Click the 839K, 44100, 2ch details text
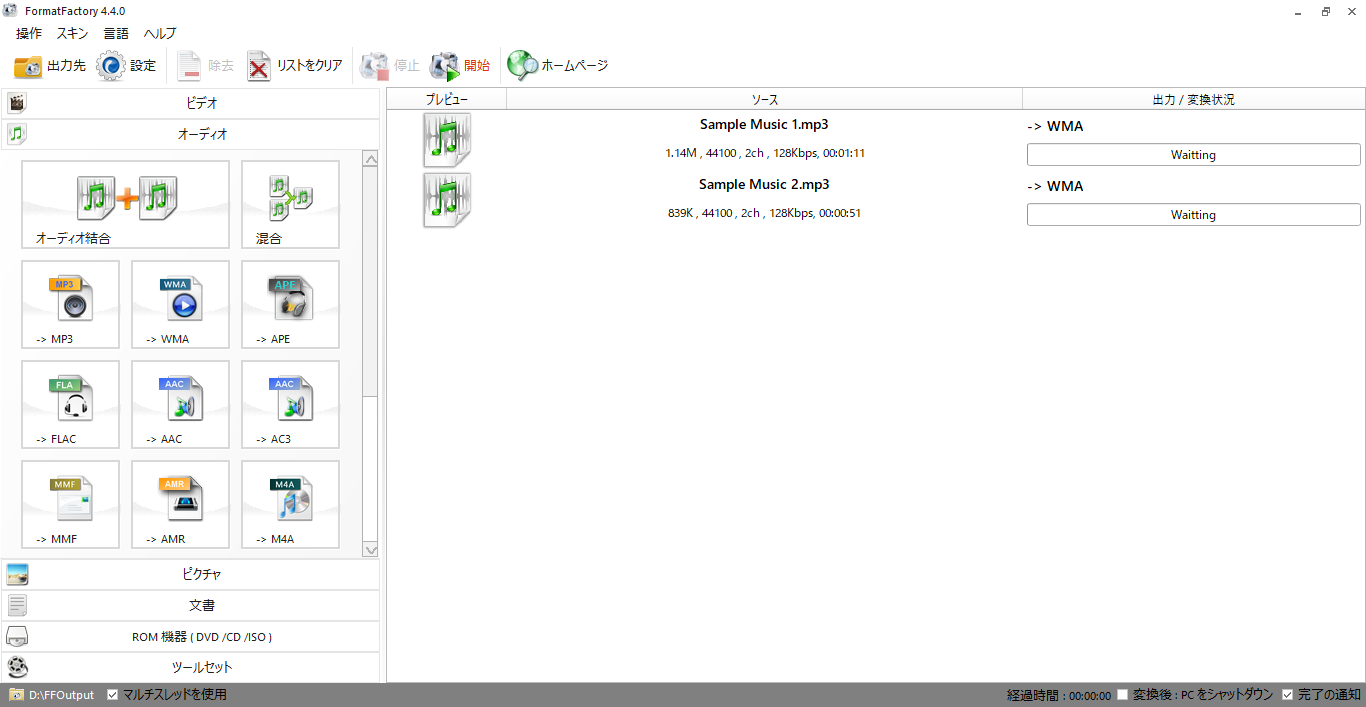Viewport: 1366px width, 707px height. click(x=765, y=213)
